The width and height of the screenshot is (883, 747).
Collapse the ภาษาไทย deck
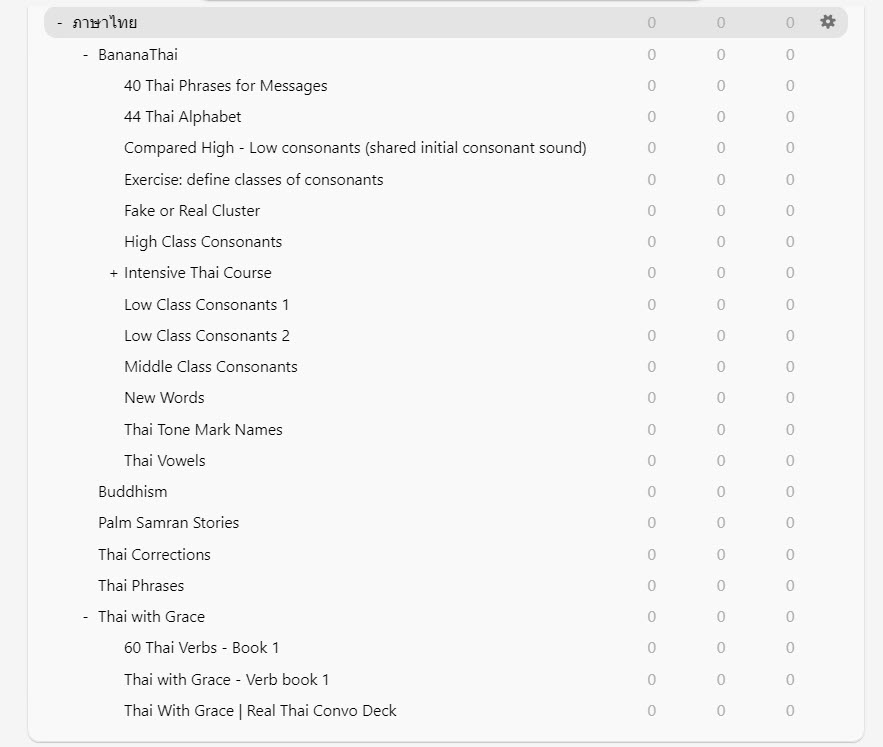click(x=60, y=23)
